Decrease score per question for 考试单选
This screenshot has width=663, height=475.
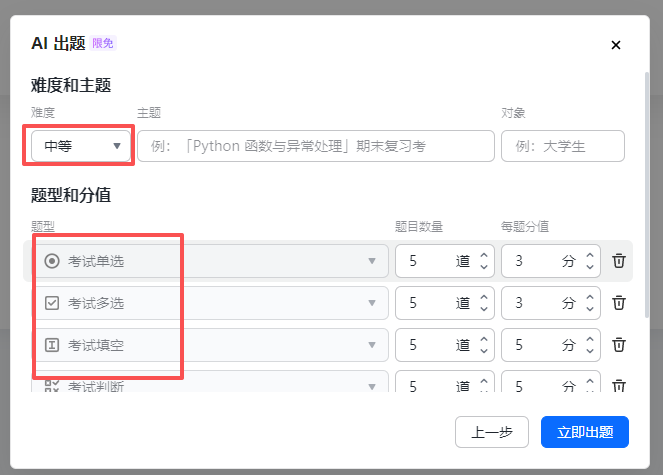(590, 266)
